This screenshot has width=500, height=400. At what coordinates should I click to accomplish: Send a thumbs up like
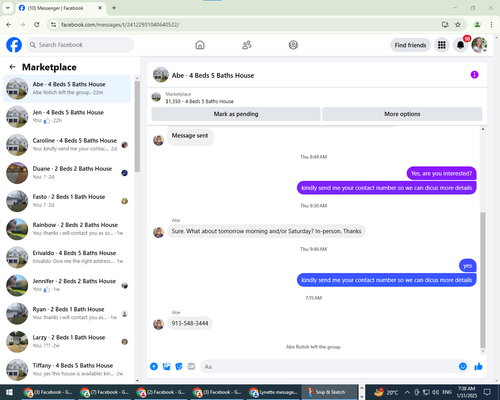pyautogui.click(x=478, y=367)
